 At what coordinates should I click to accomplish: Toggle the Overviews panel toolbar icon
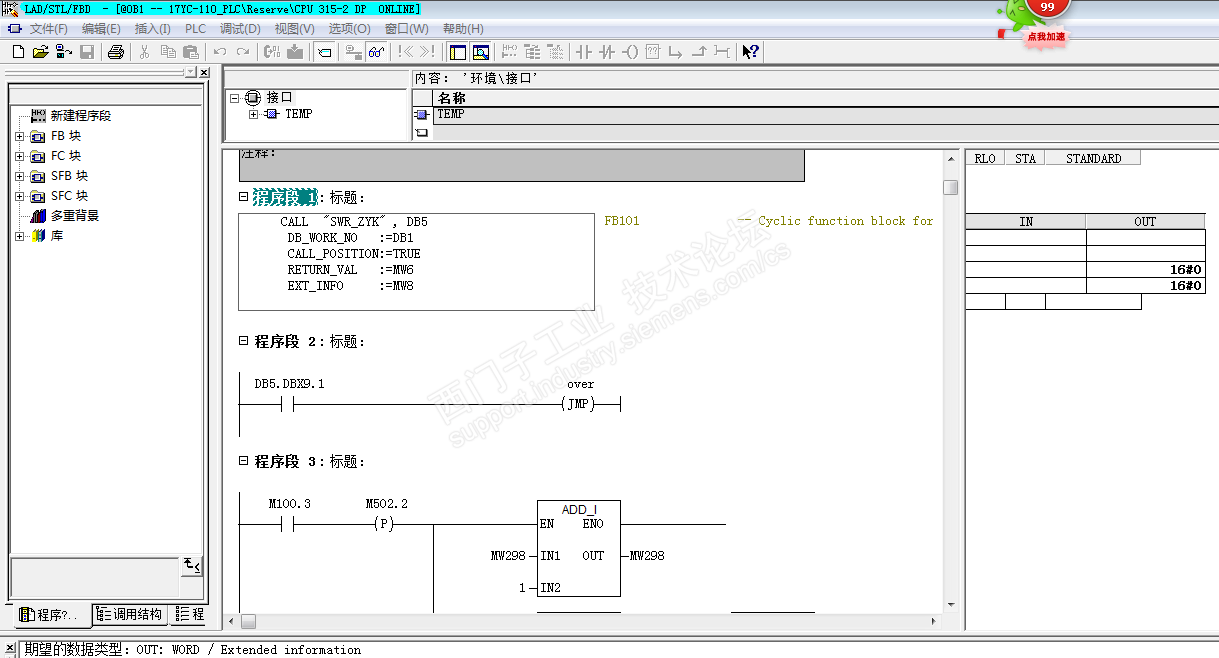pos(458,52)
